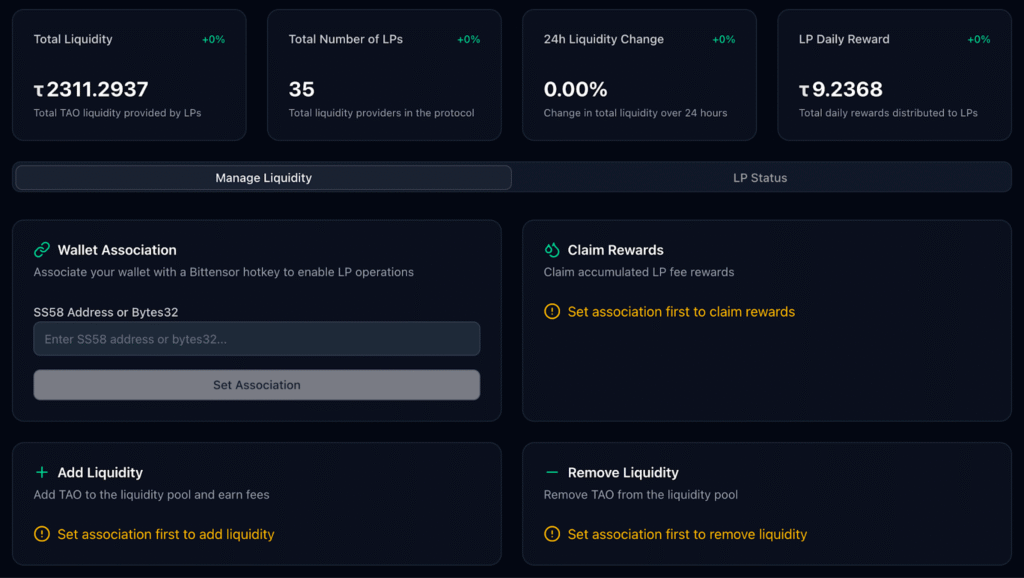This screenshot has height=578, width=1024.
Task: Click the TAO symbol before 2311.2937
Action: (x=39, y=90)
